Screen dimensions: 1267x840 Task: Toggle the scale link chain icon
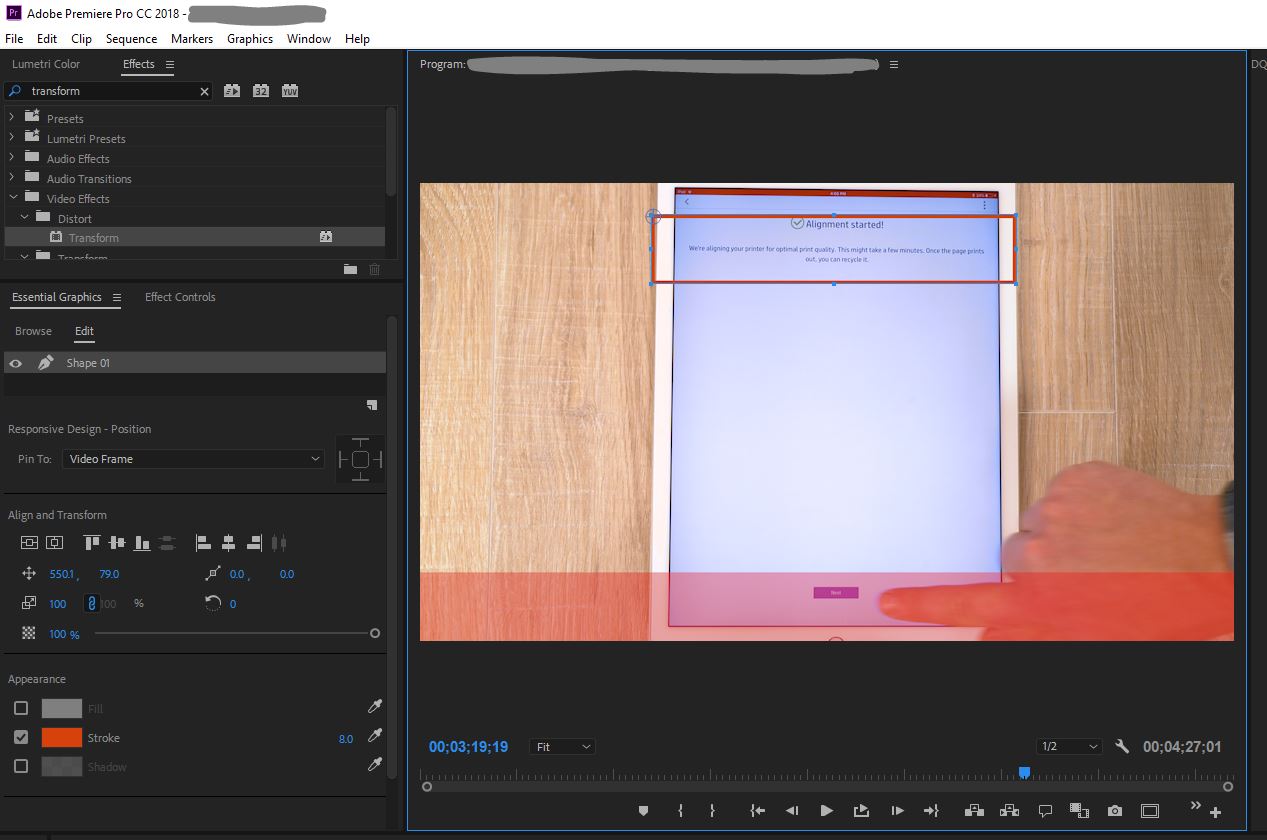pos(92,603)
